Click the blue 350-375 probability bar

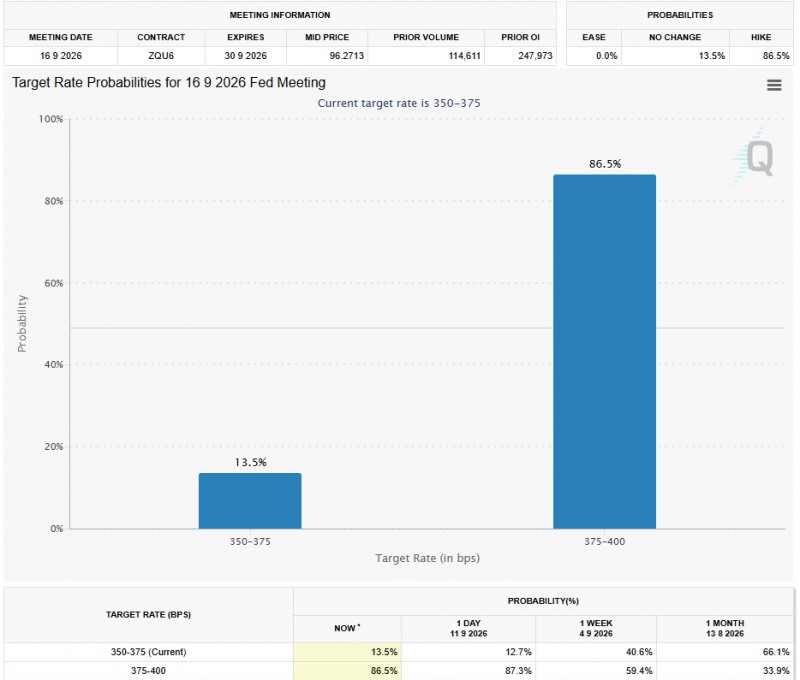(x=250, y=500)
